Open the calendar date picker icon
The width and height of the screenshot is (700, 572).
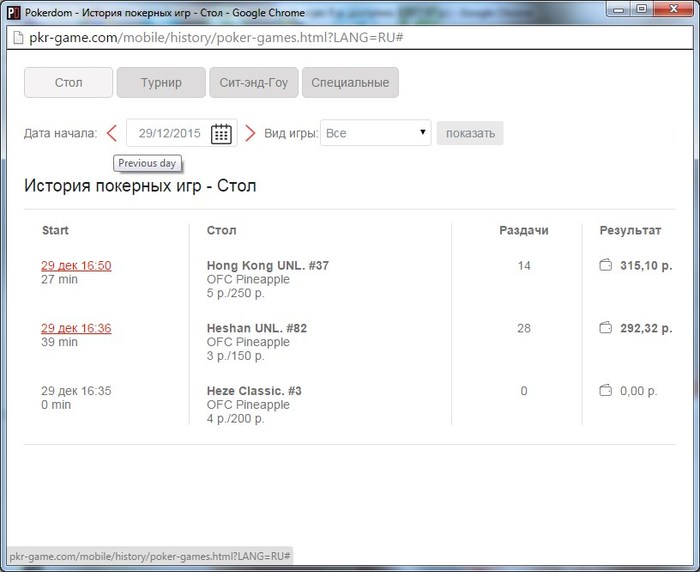pyautogui.click(x=221, y=134)
